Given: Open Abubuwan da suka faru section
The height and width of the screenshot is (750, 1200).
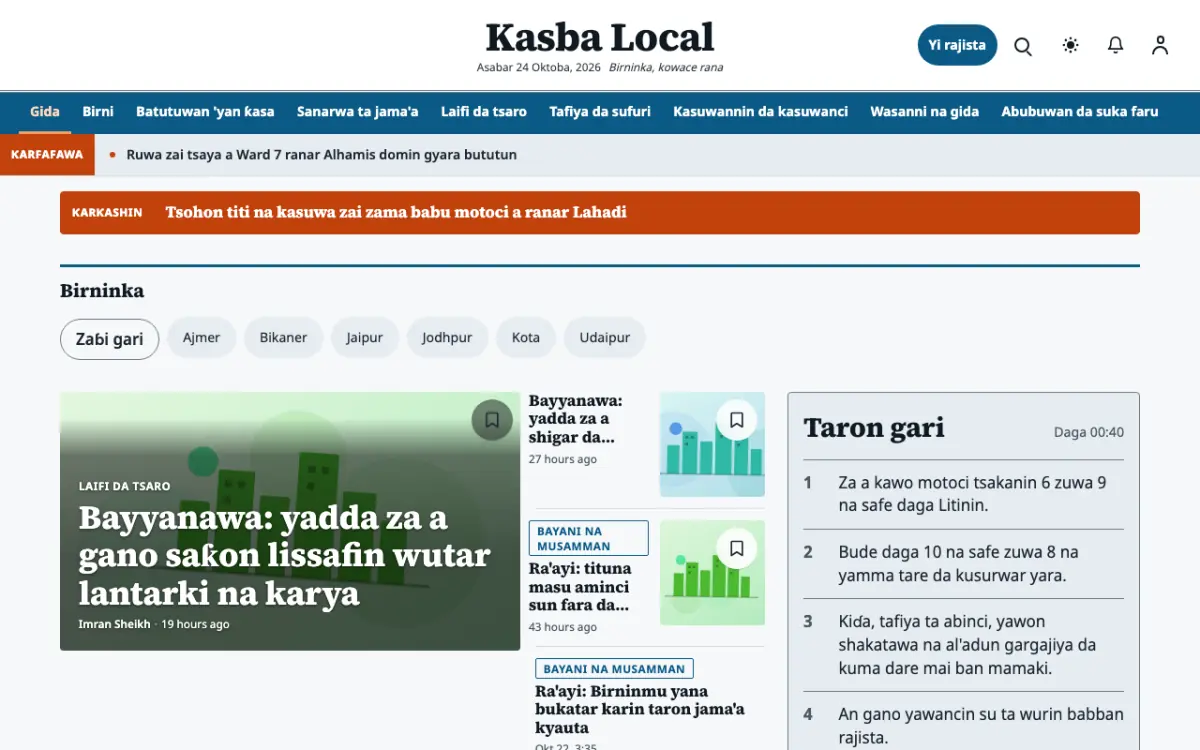Looking at the screenshot, I should coord(1080,111).
